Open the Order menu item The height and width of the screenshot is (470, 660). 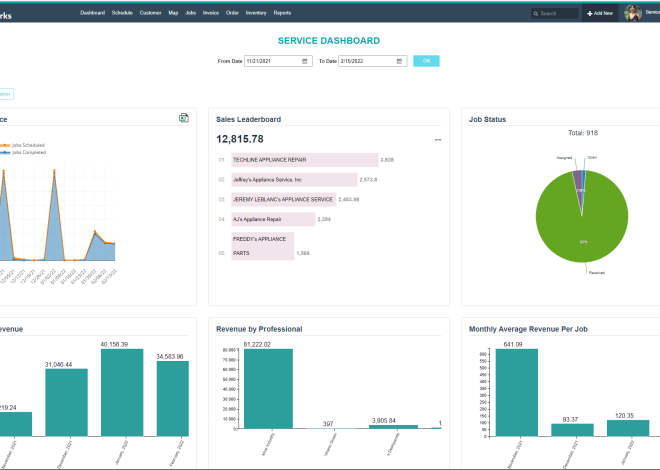click(232, 13)
